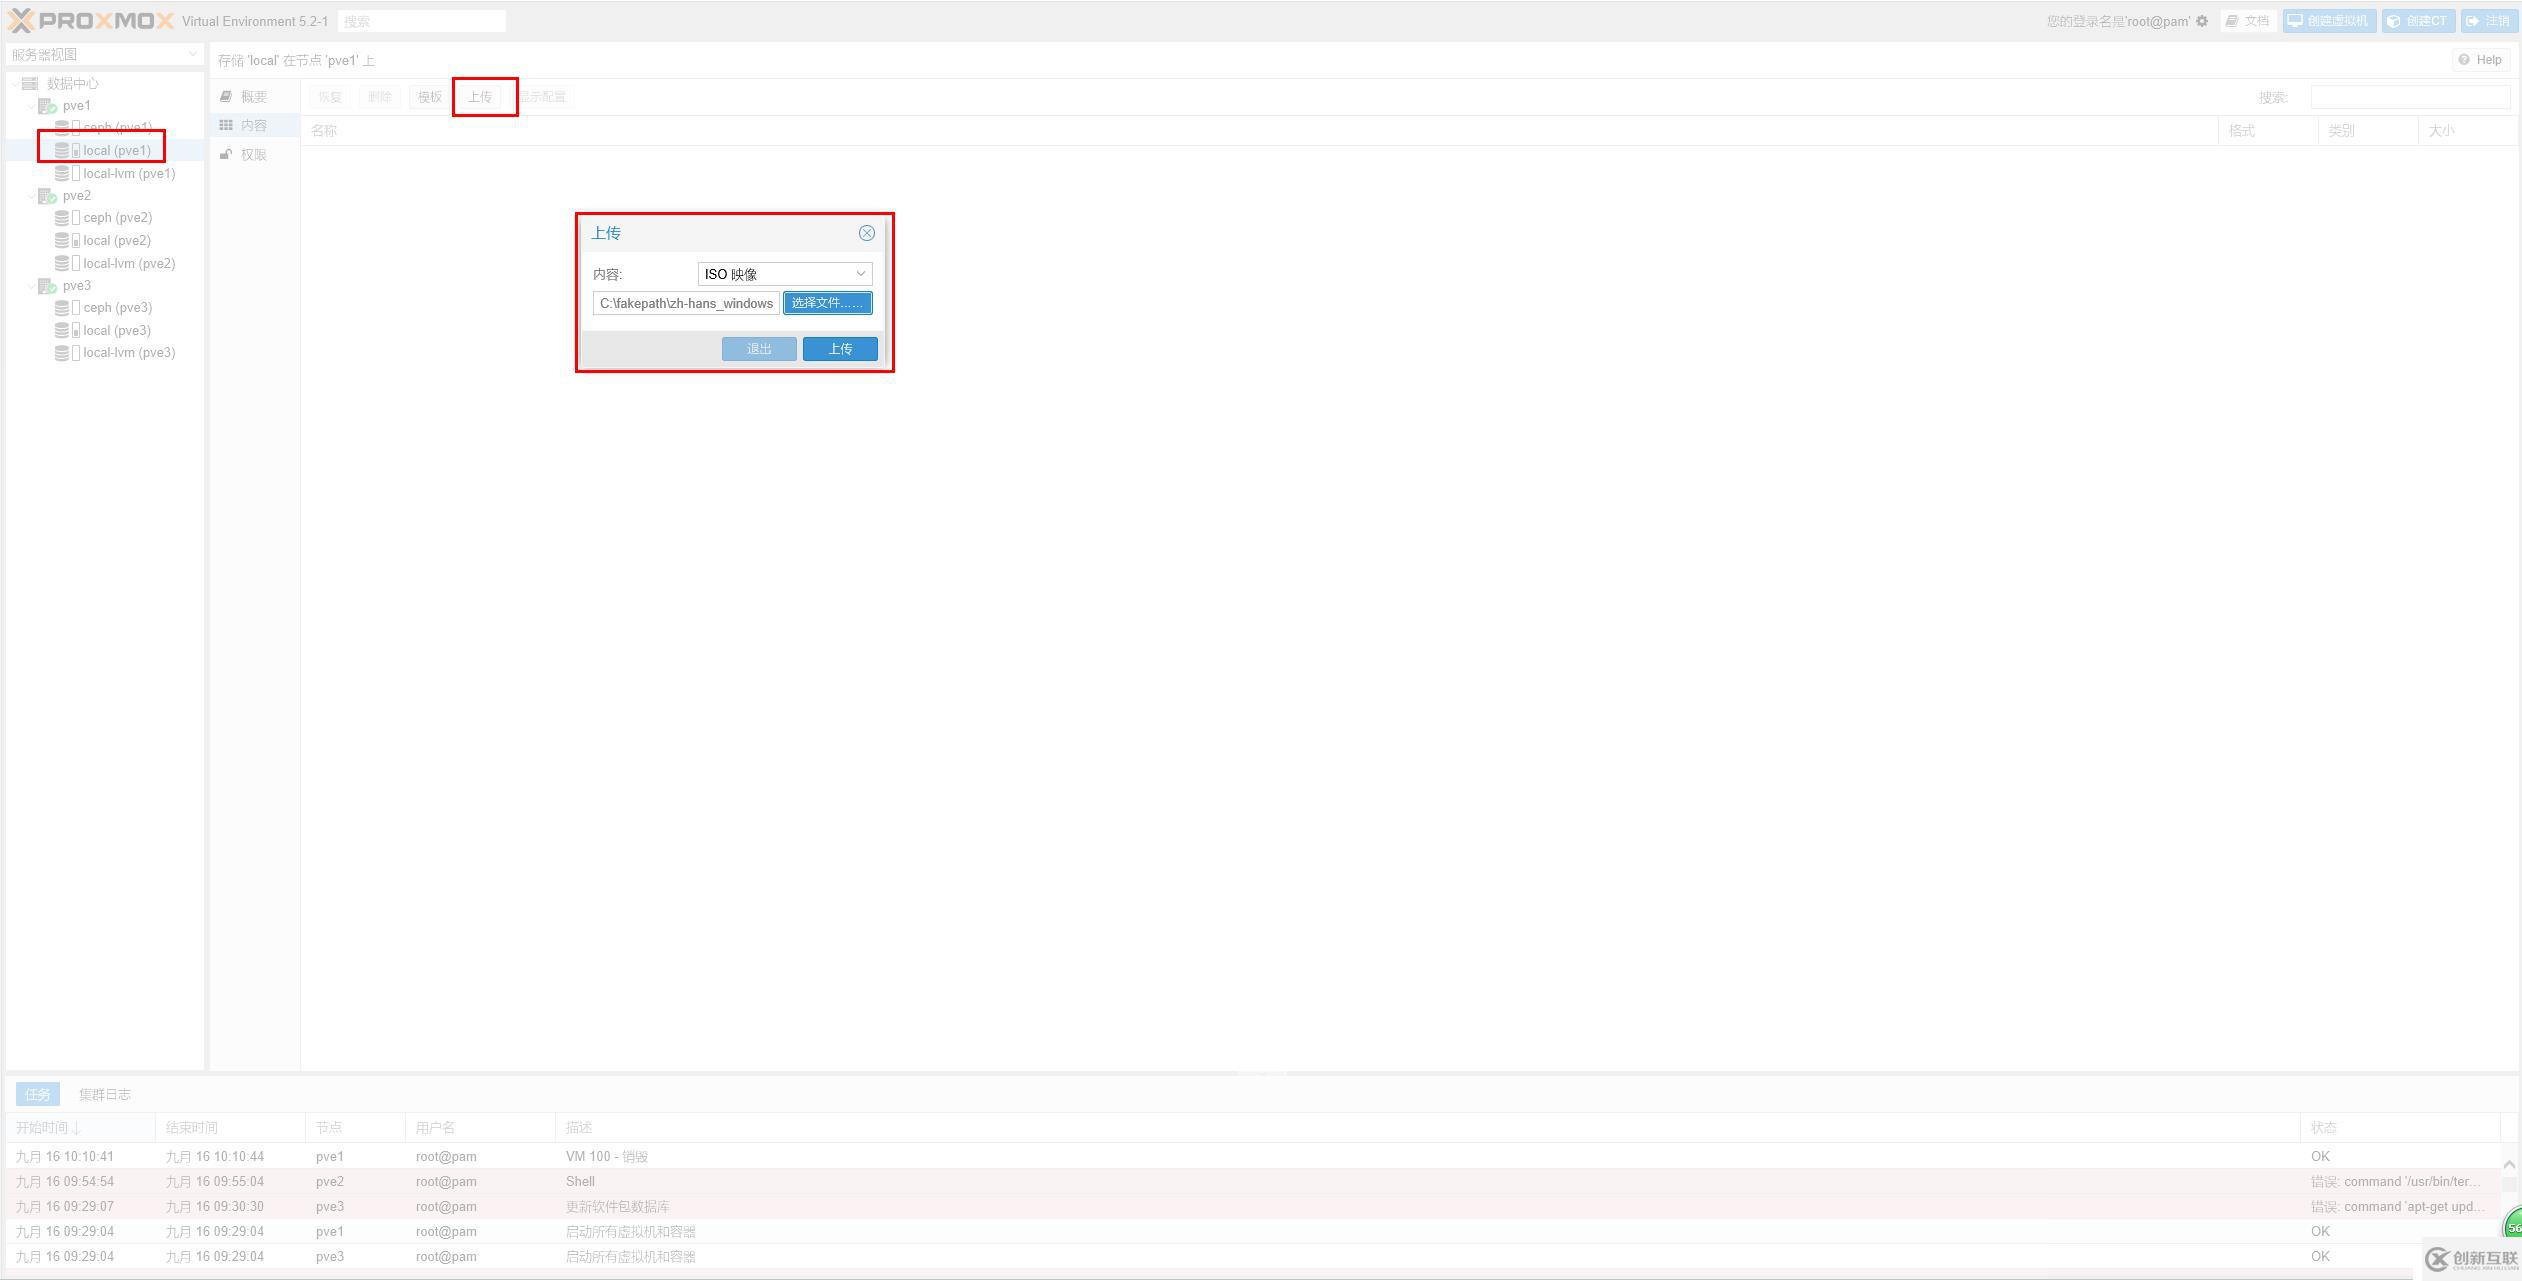Select ceph (pve3) storage icon
The image size is (2522, 1281).
62,308
